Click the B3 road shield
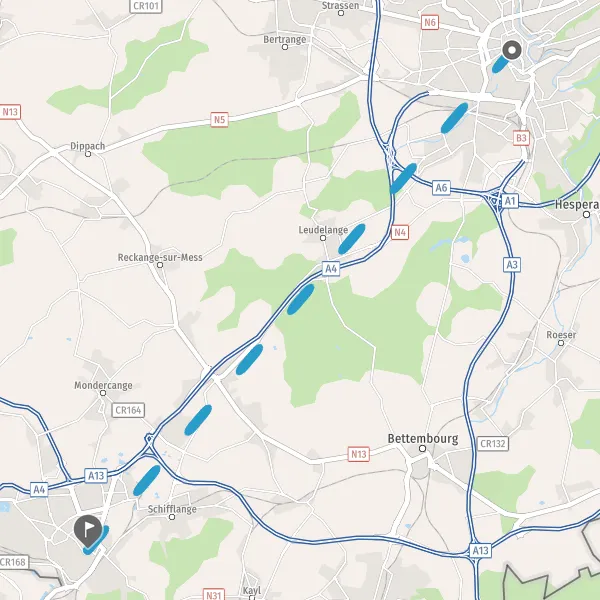Viewport: 600px width, 600px height. (521, 138)
